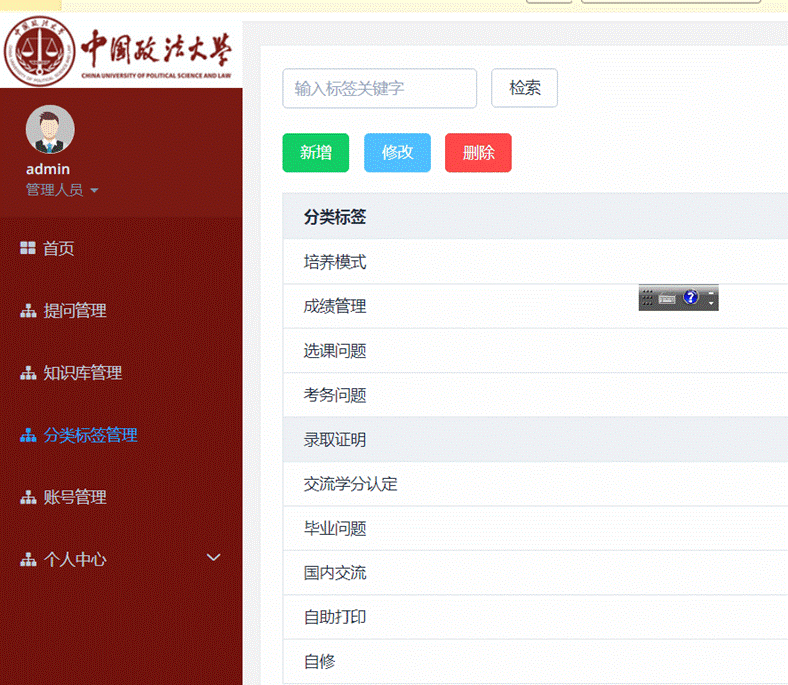The width and height of the screenshot is (788, 685).
Task: Focus the 输入标签关键字 search field
Action: (379, 88)
